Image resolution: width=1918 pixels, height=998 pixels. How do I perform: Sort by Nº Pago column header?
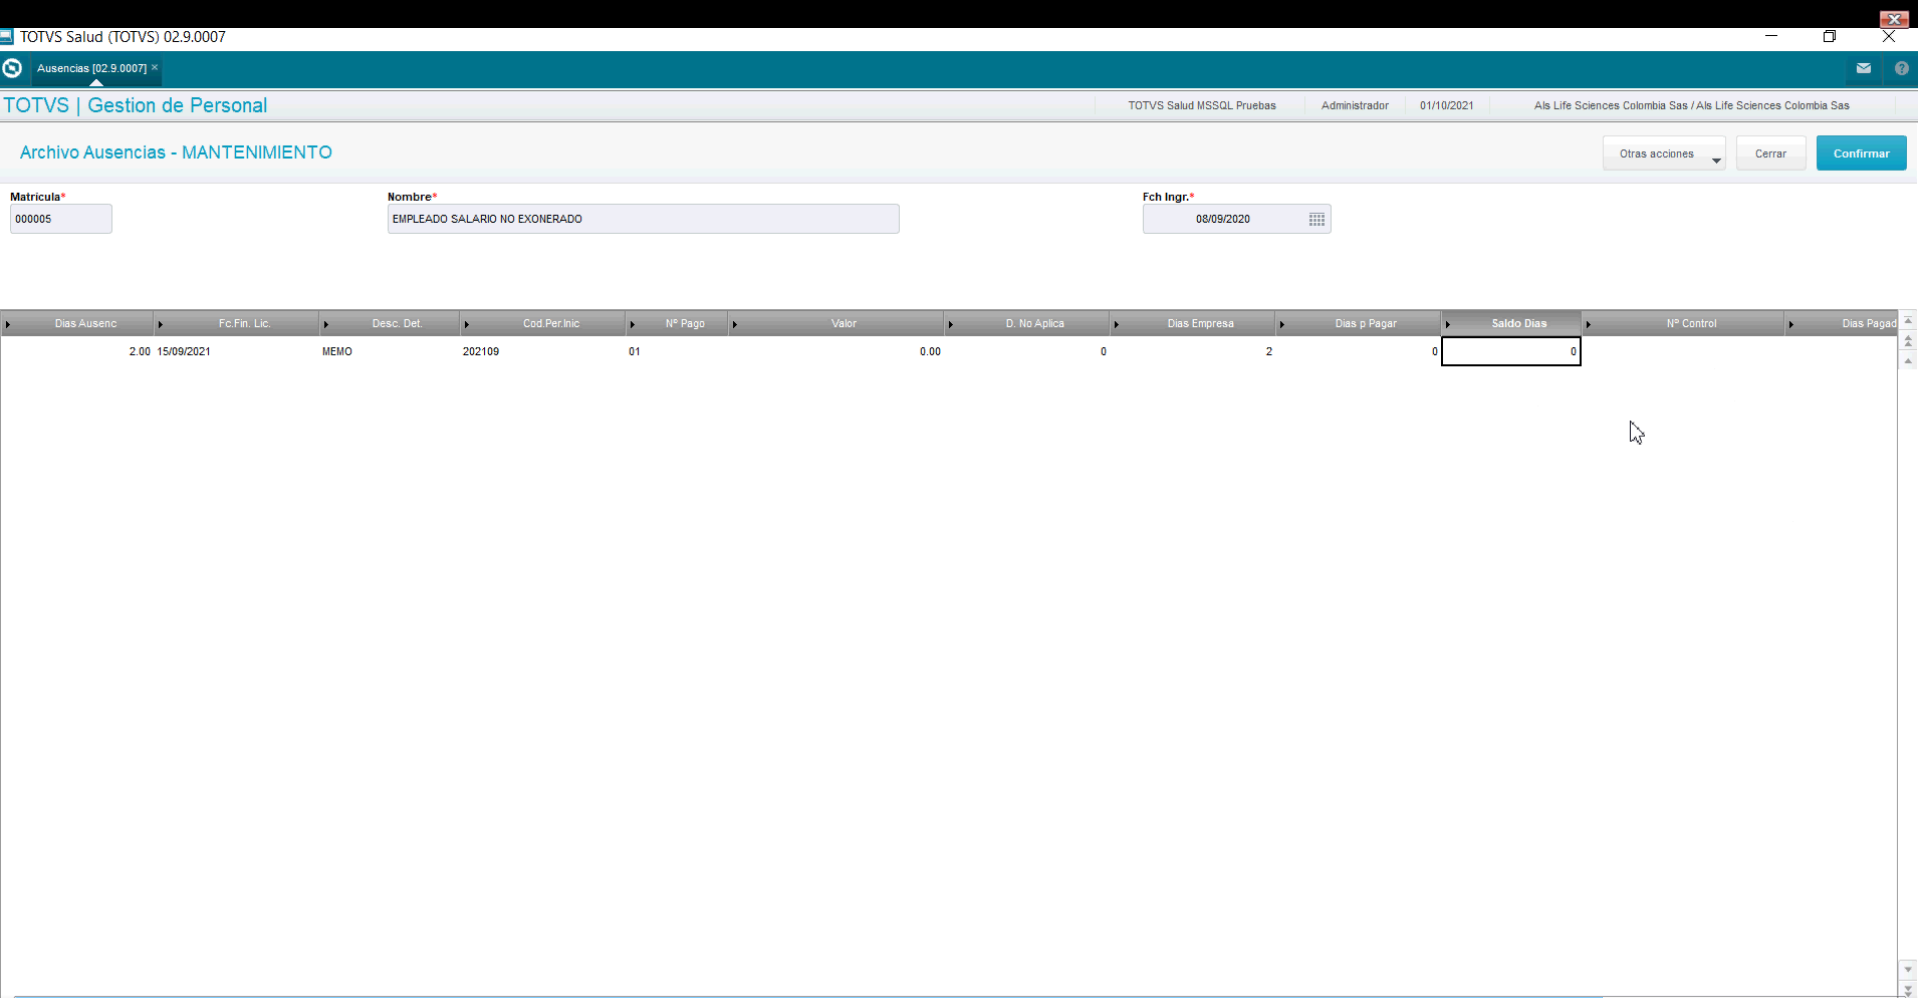click(678, 323)
